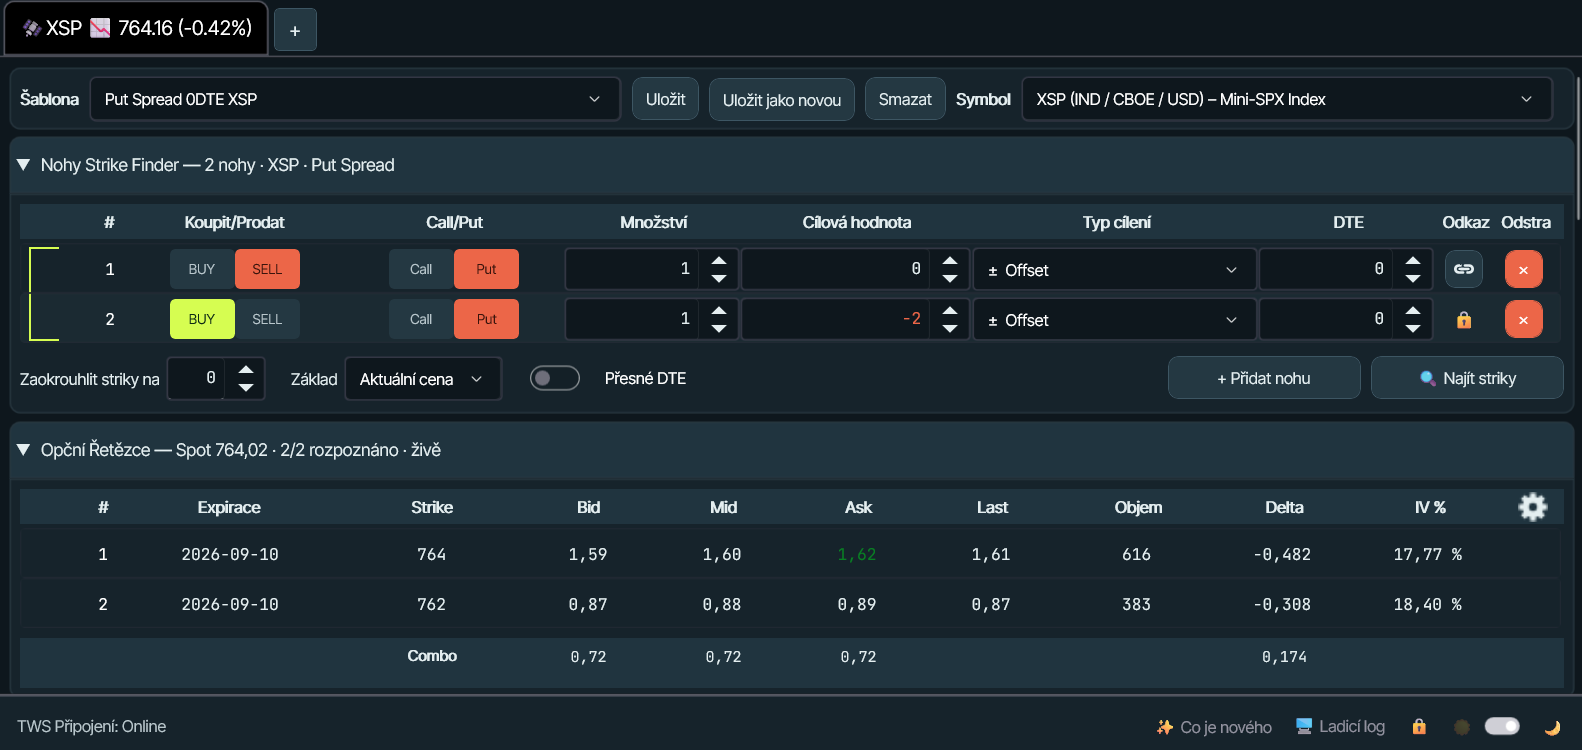Switch leg 2 to Call
This screenshot has height=750, width=1582.
click(x=421, y=319)
